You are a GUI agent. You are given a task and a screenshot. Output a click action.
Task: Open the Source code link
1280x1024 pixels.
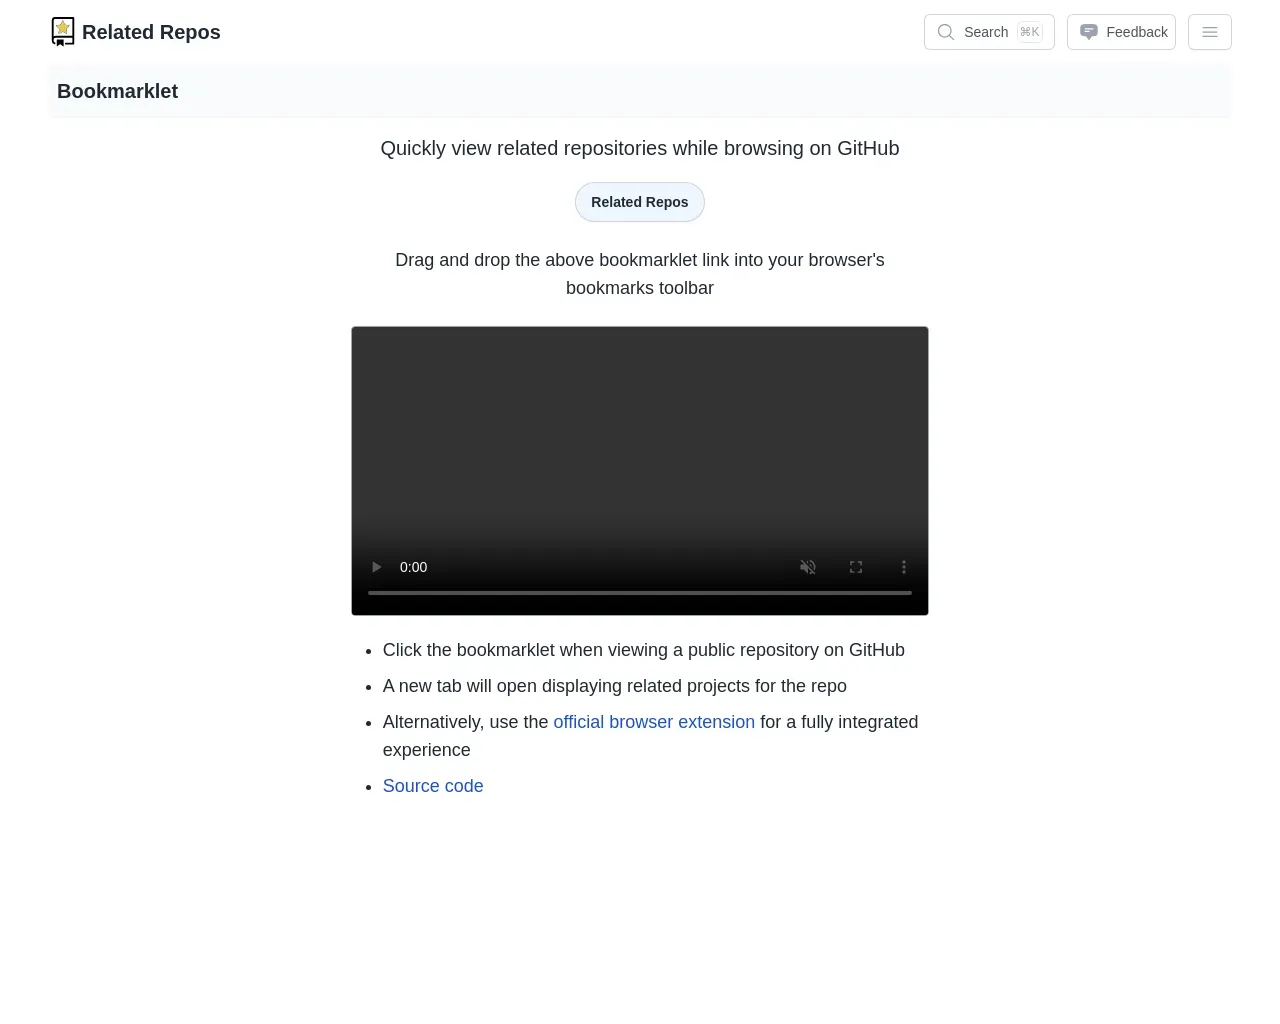(433, 786)
